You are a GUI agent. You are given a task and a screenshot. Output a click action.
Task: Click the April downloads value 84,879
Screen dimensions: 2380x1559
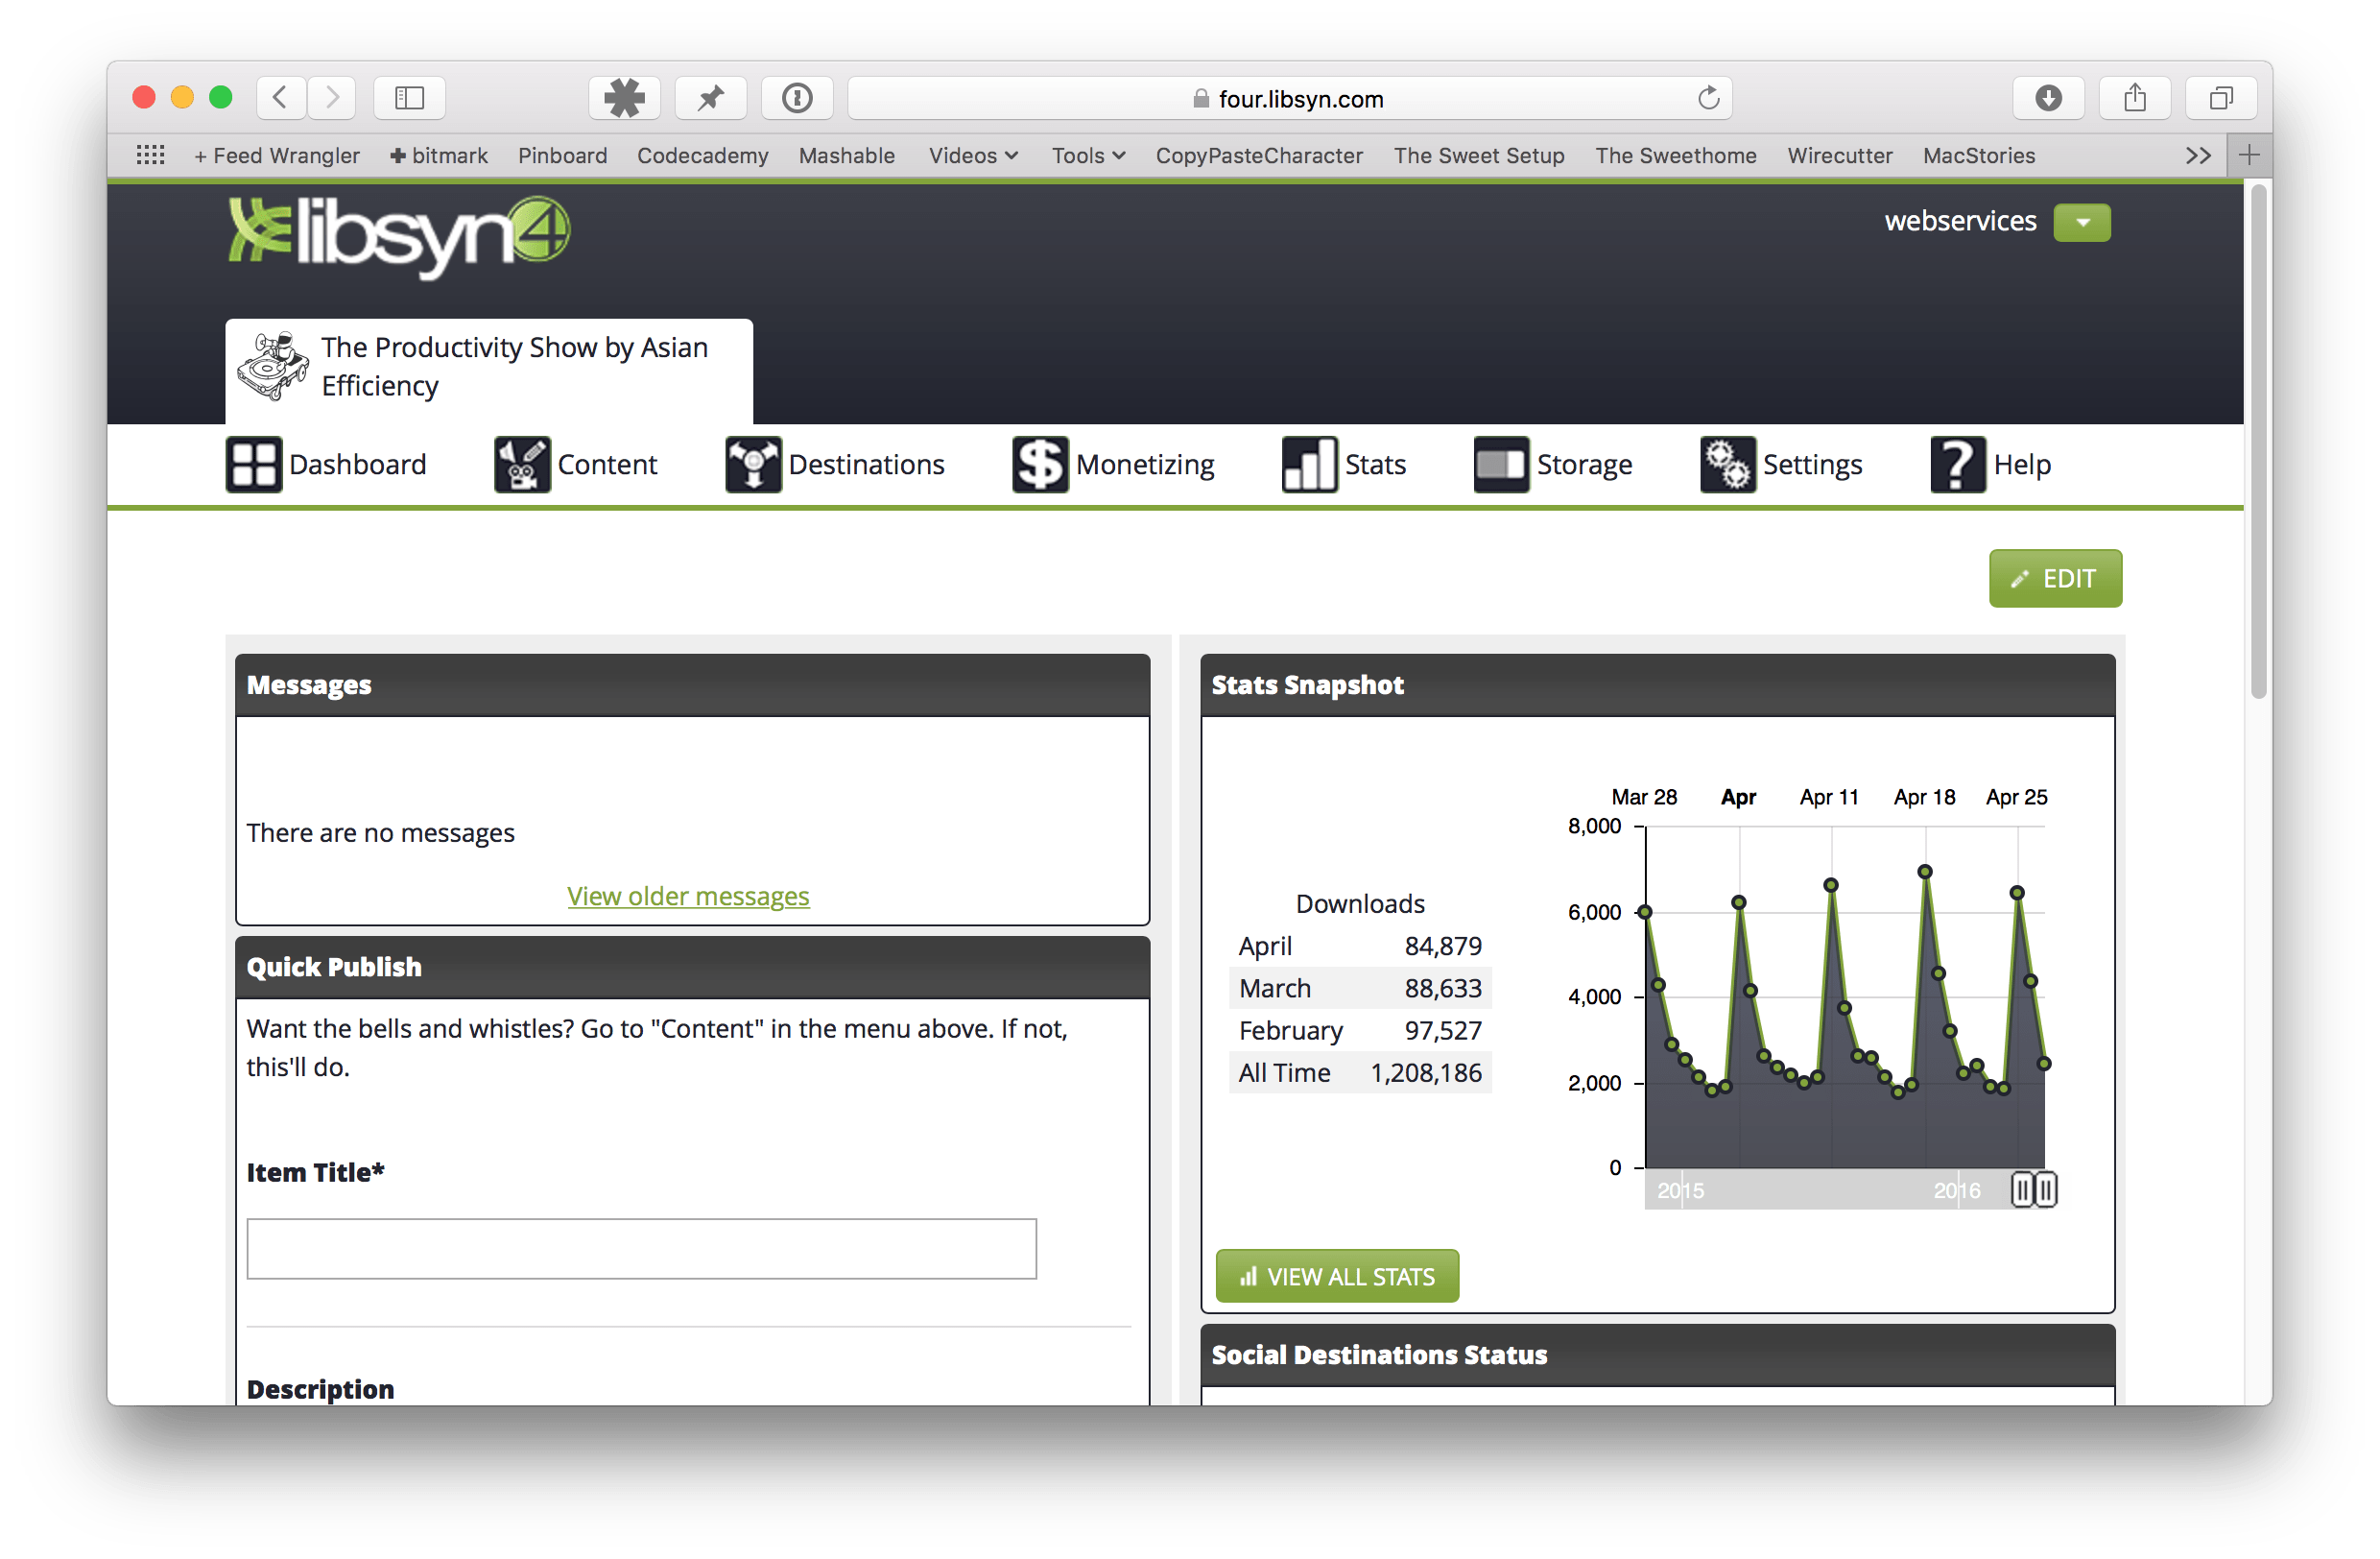pos(1443,946)
